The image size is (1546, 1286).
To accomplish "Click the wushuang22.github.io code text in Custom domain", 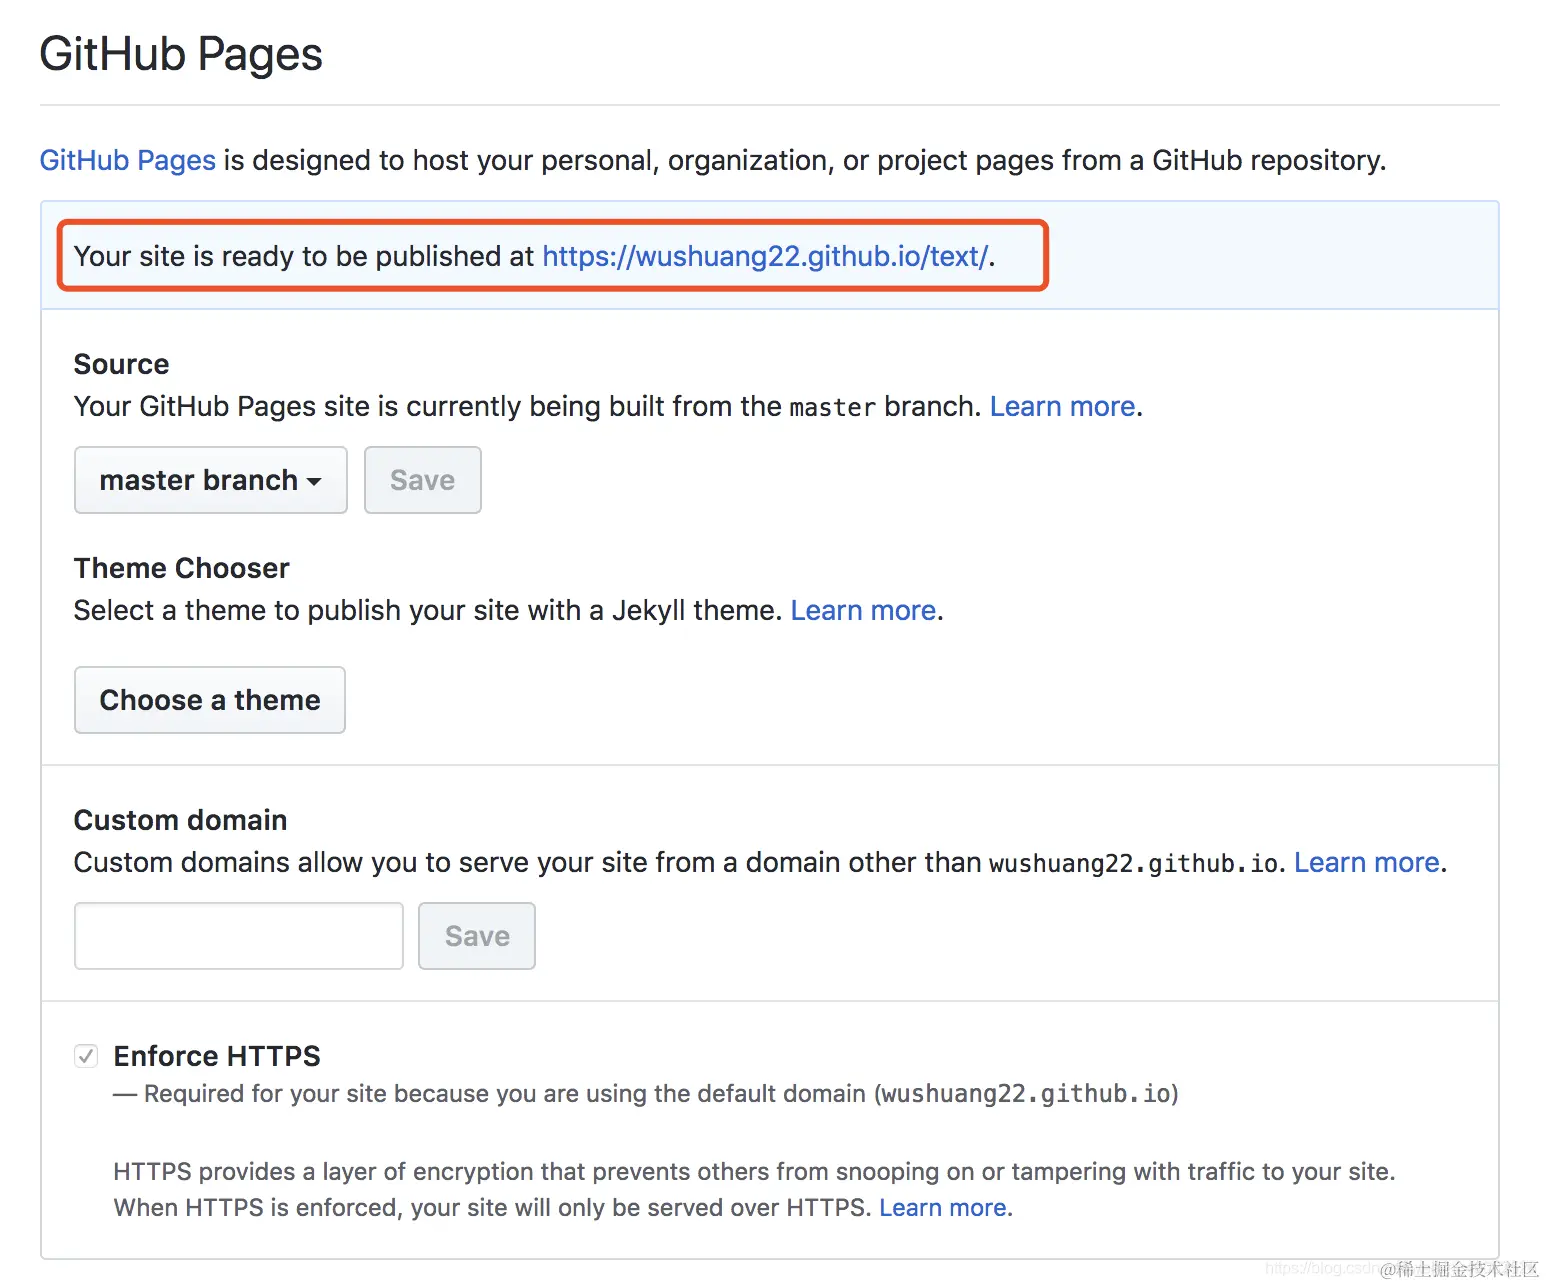I will 1134,863.
